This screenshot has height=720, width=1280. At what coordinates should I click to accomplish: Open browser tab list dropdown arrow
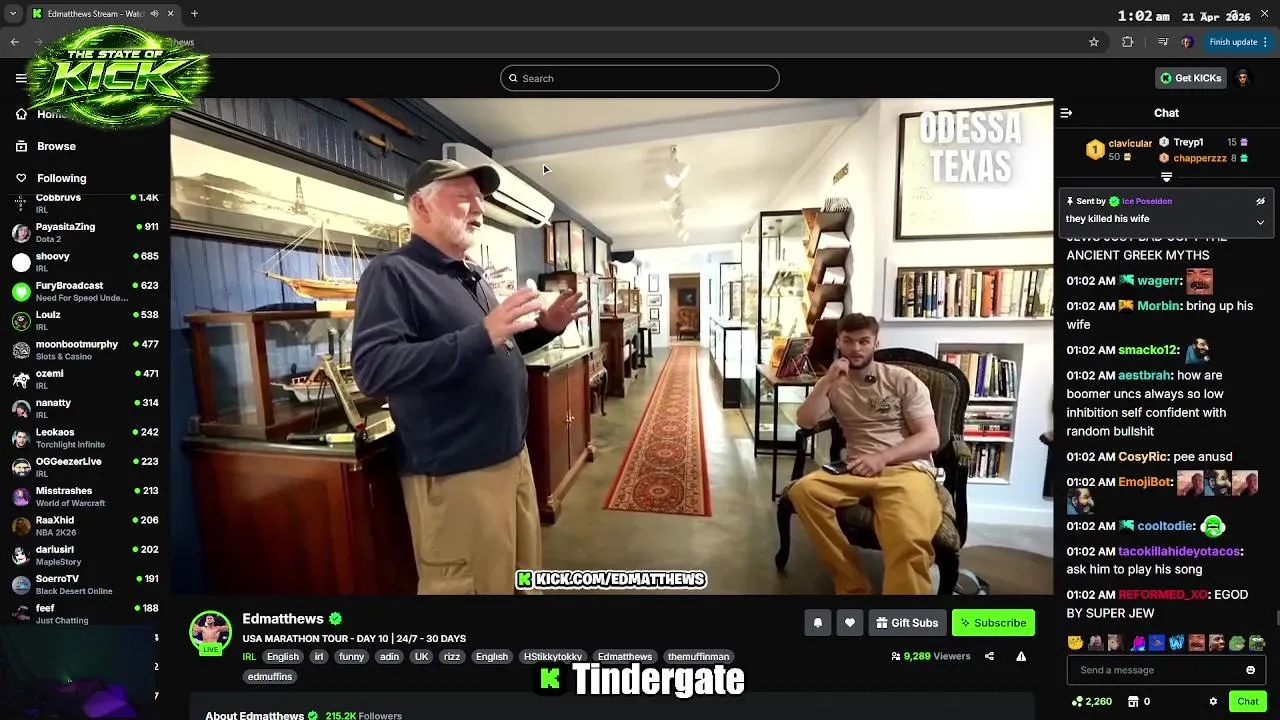click(x=13, y=14)
